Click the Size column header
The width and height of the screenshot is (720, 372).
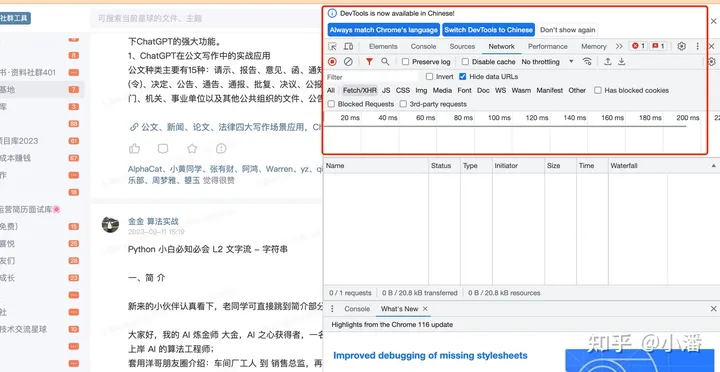click(x=560, y=166)
